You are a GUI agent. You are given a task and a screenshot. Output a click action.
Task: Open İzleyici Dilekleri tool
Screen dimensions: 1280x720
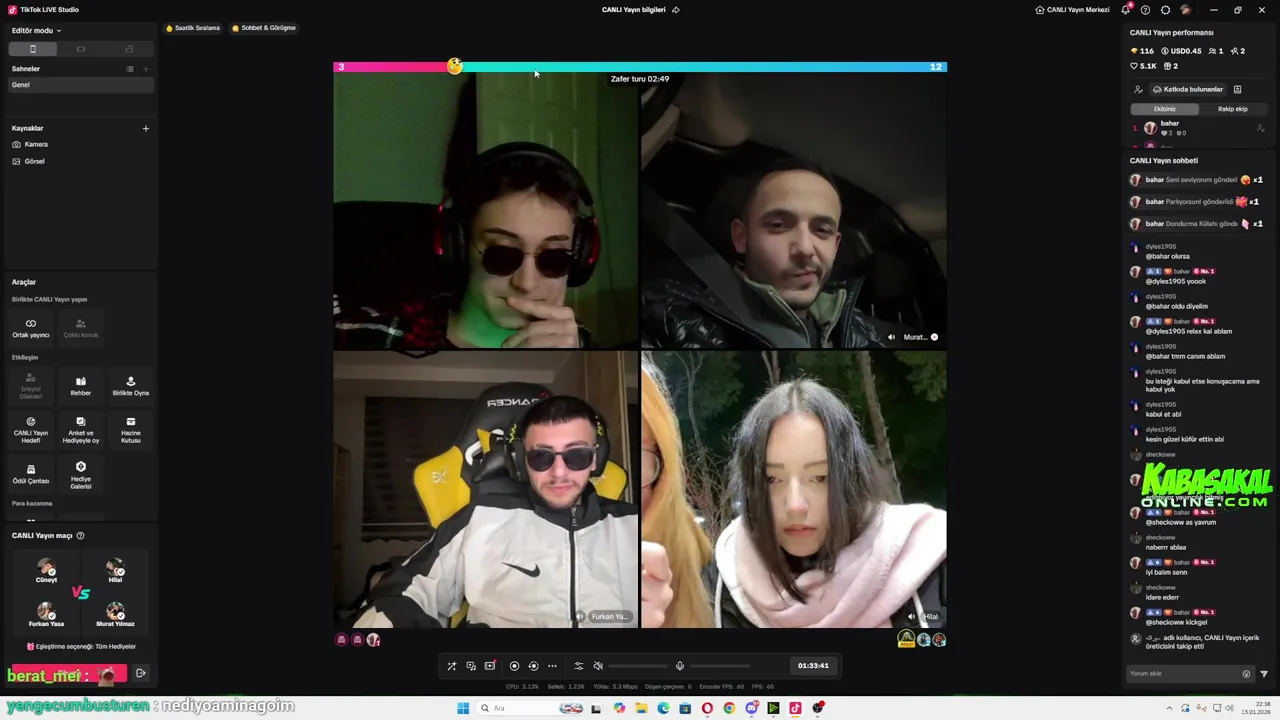point(31,386)
